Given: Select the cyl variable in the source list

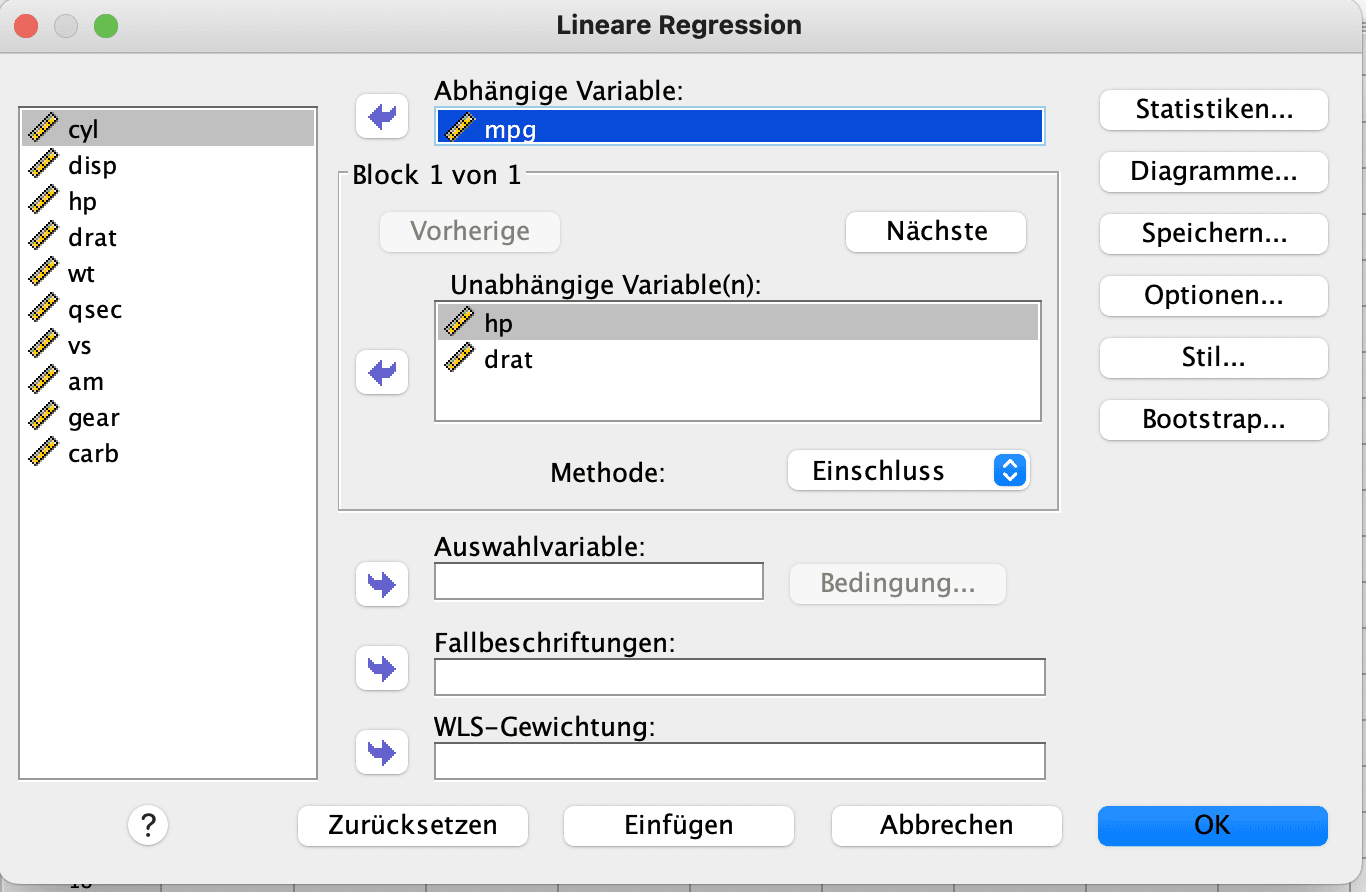Looking at the screenshot, I should pyautogui.click(x=83, y=129).
